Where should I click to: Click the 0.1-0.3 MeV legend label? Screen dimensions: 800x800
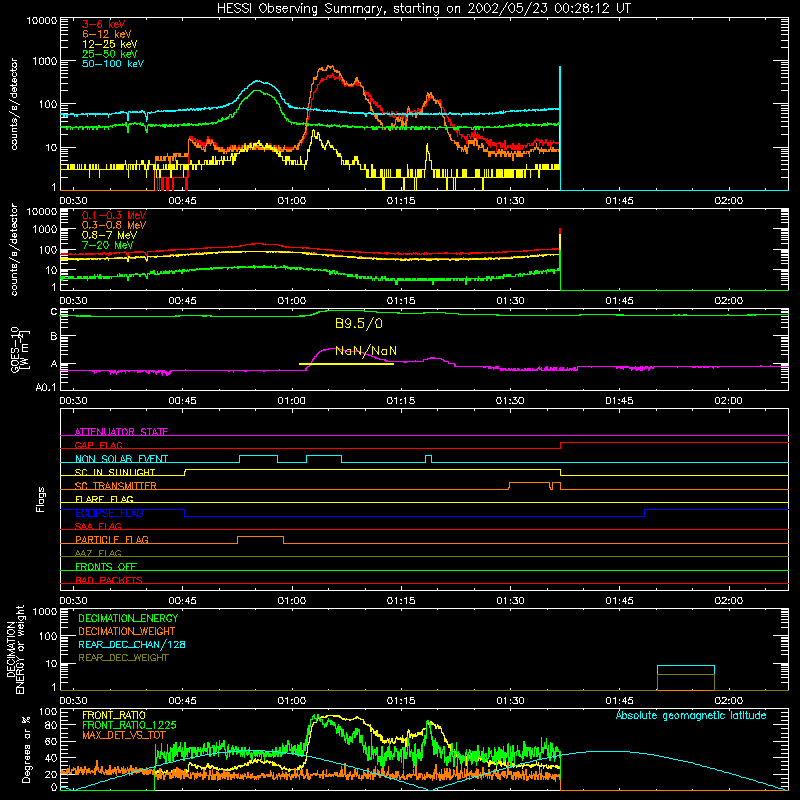pyautogui.click(x=114, y=215)
